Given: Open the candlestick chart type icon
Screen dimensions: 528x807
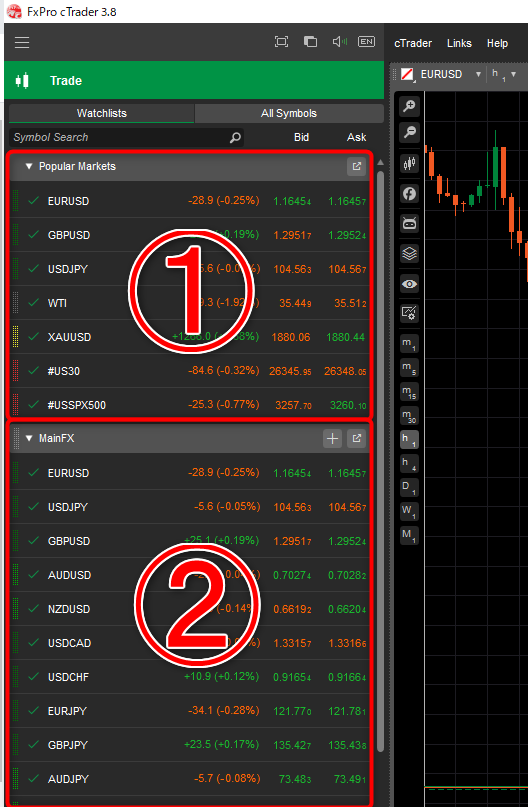Looking at the screenshot, I should coord(410,164).
